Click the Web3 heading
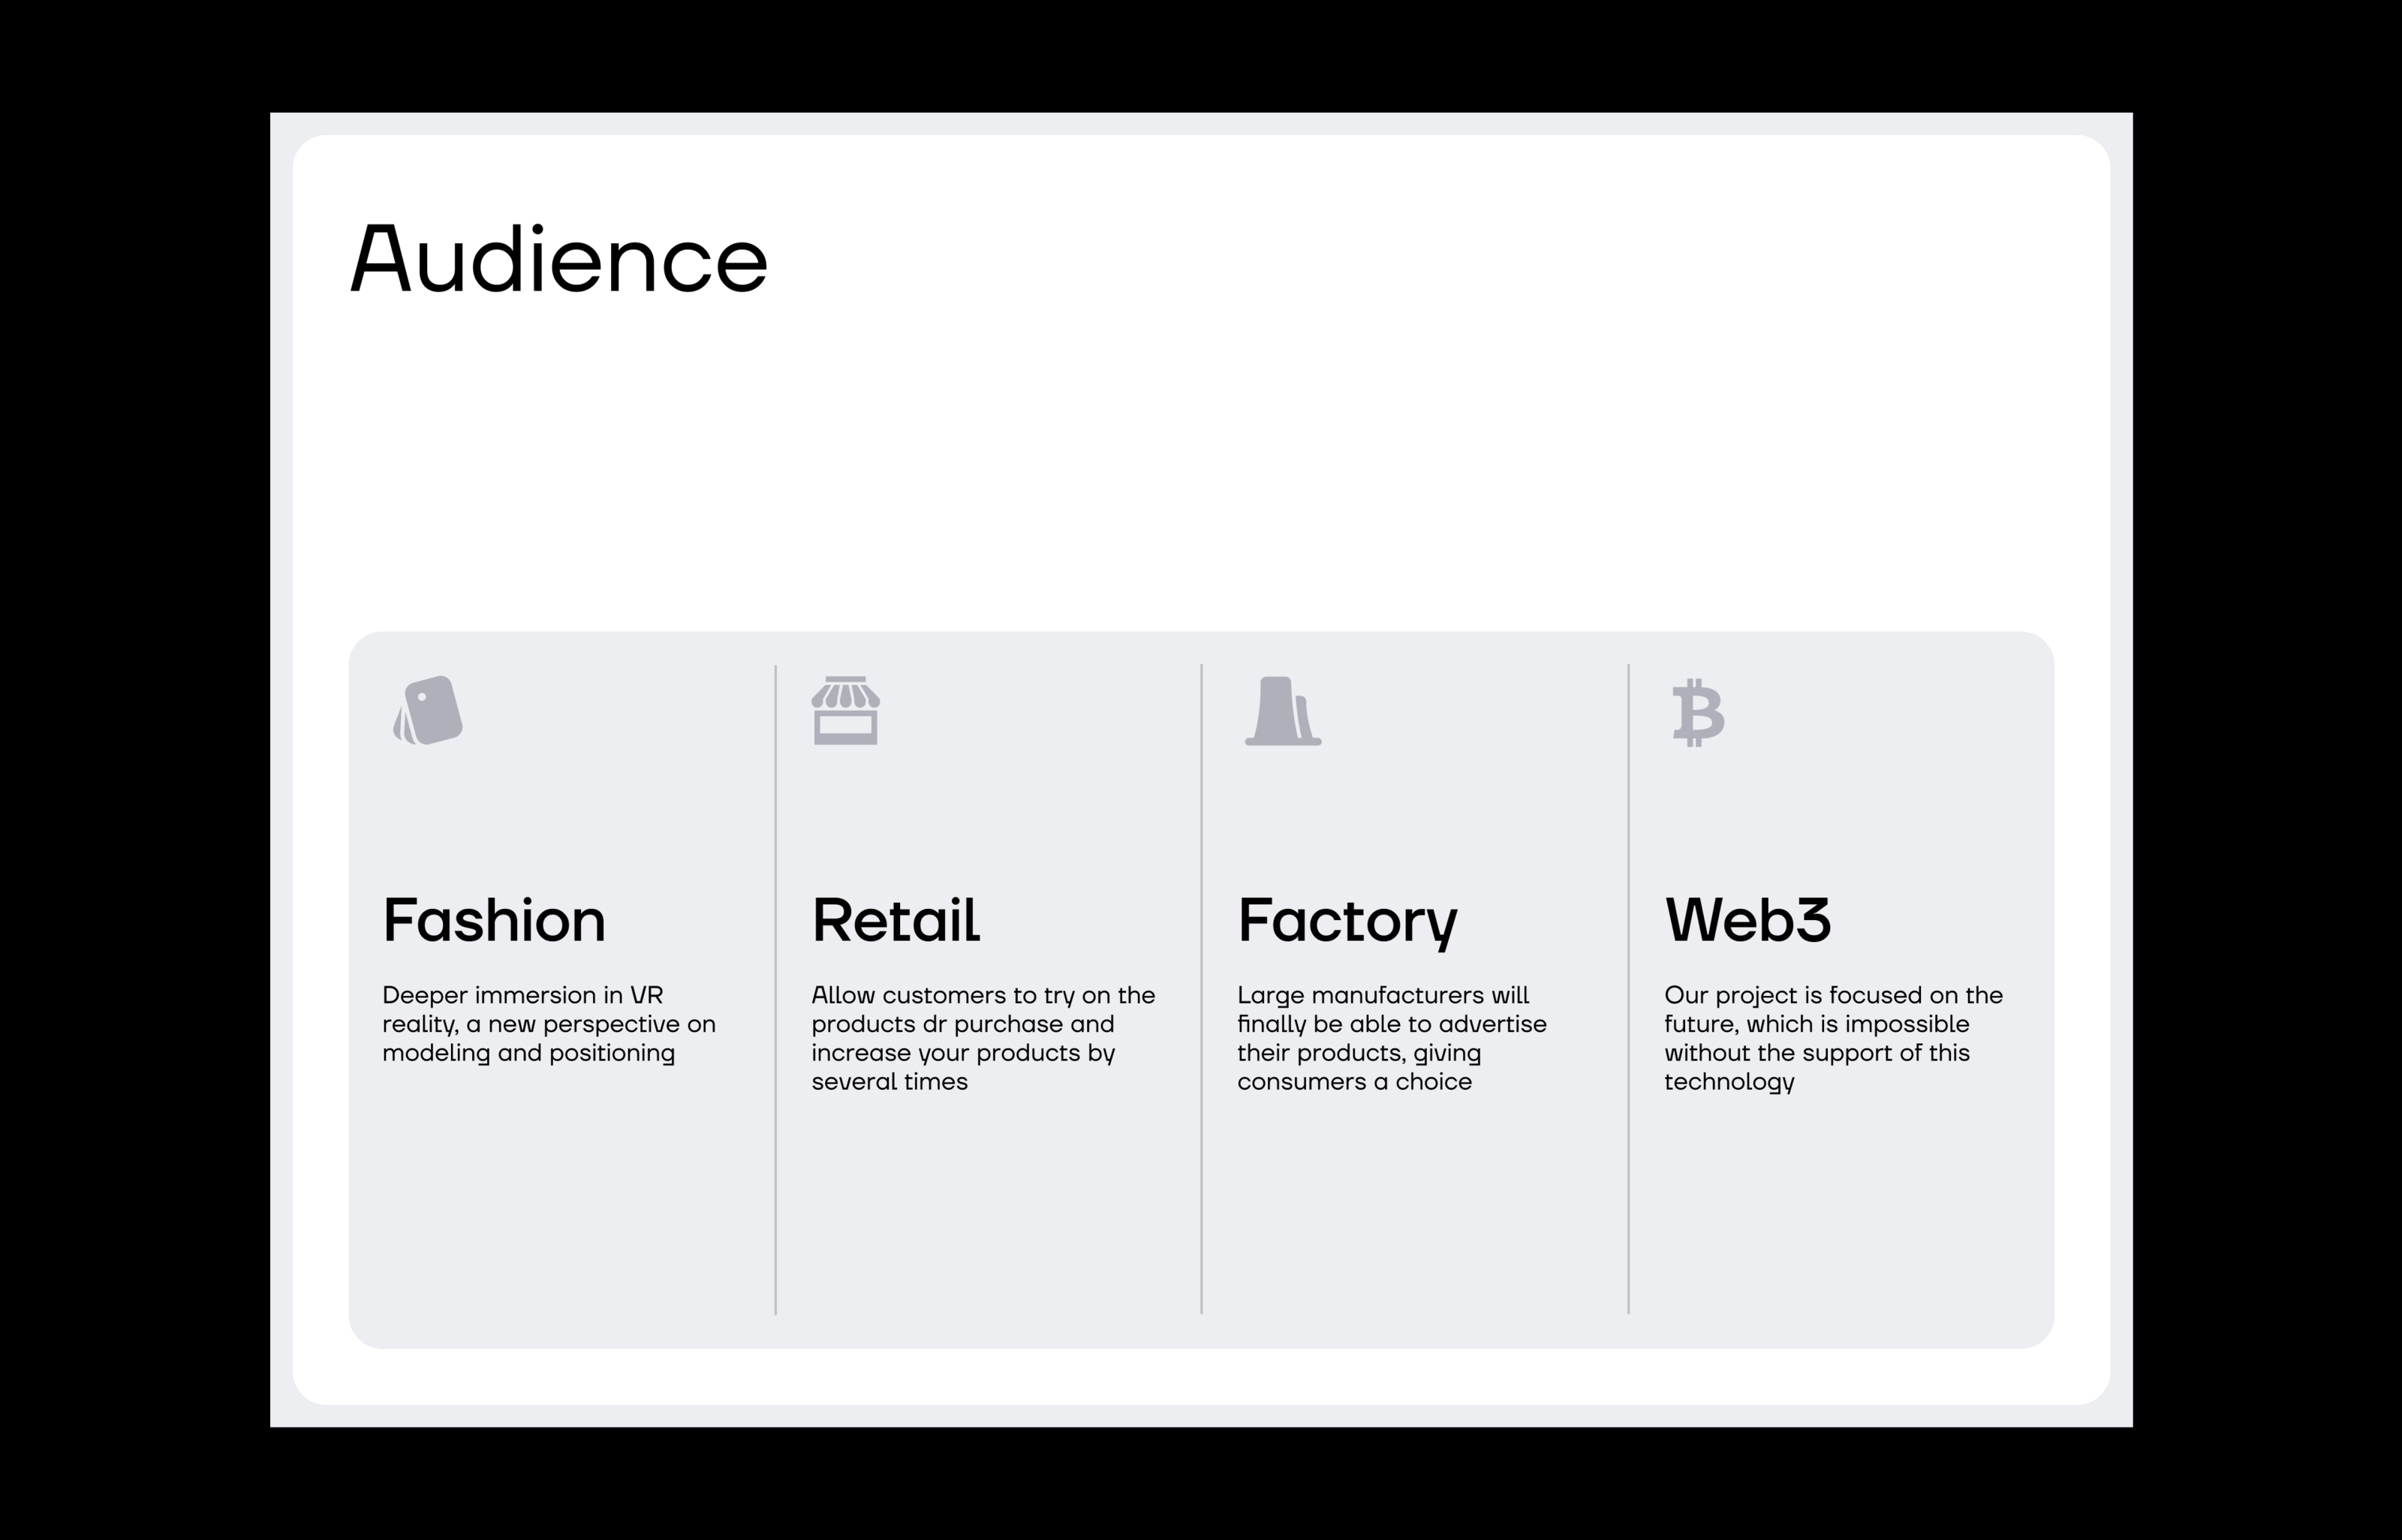This screenshot has width=2402, height=1540. pos(1747,920)
